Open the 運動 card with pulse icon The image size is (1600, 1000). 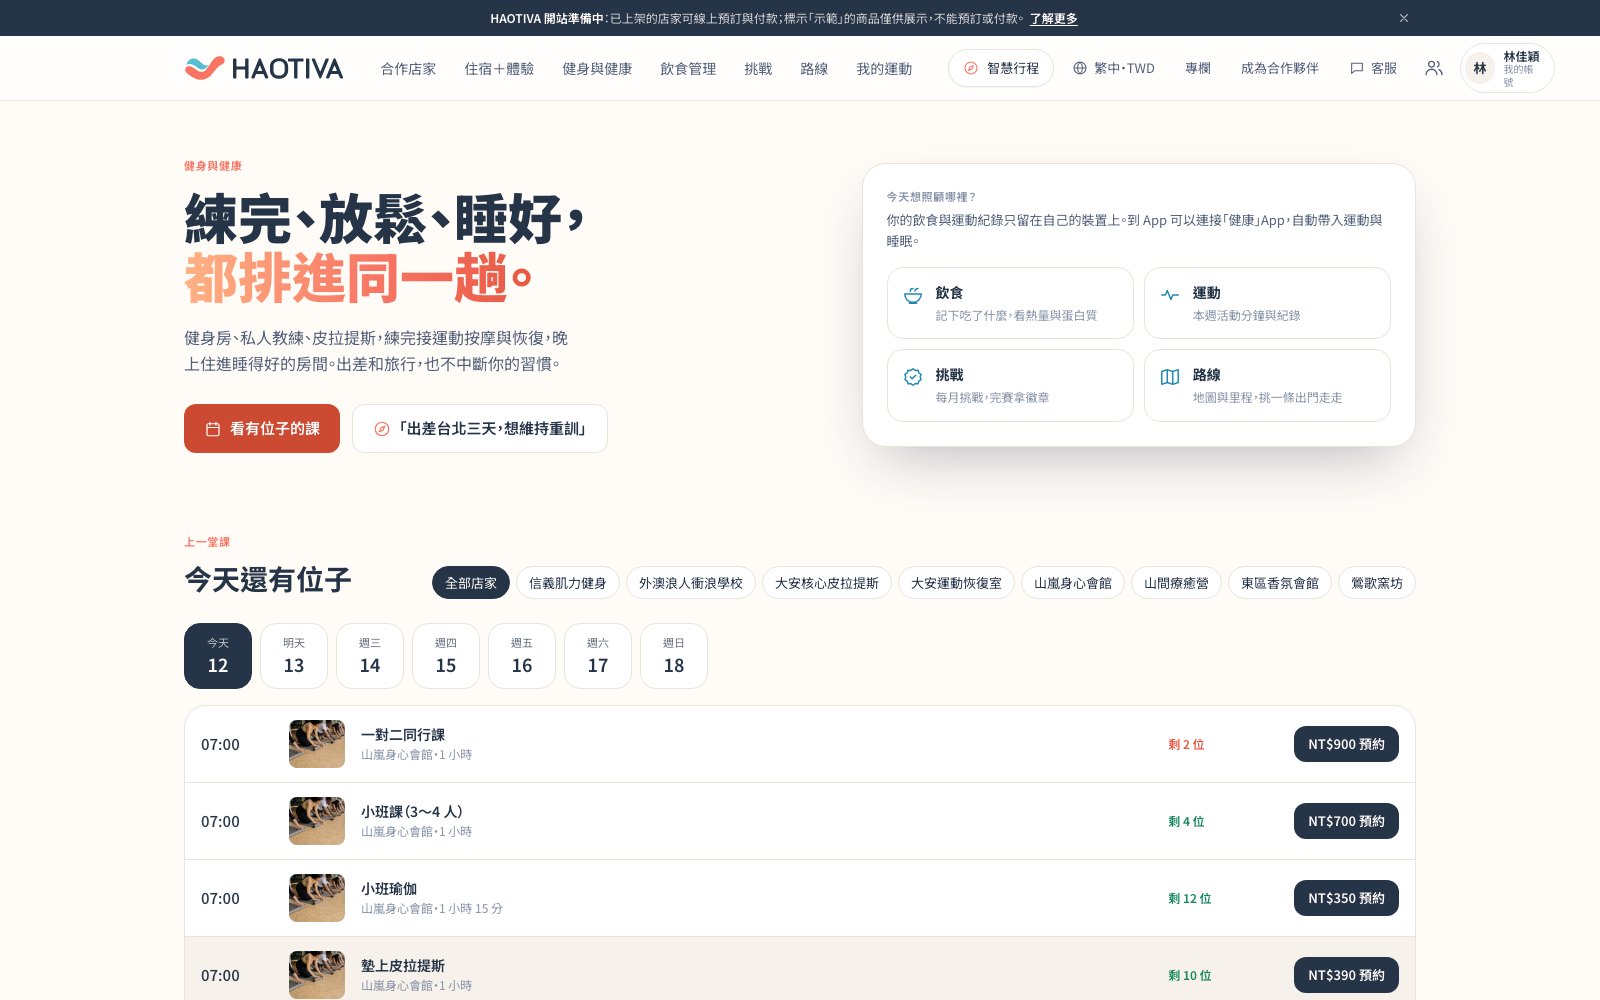point(1267,303)
